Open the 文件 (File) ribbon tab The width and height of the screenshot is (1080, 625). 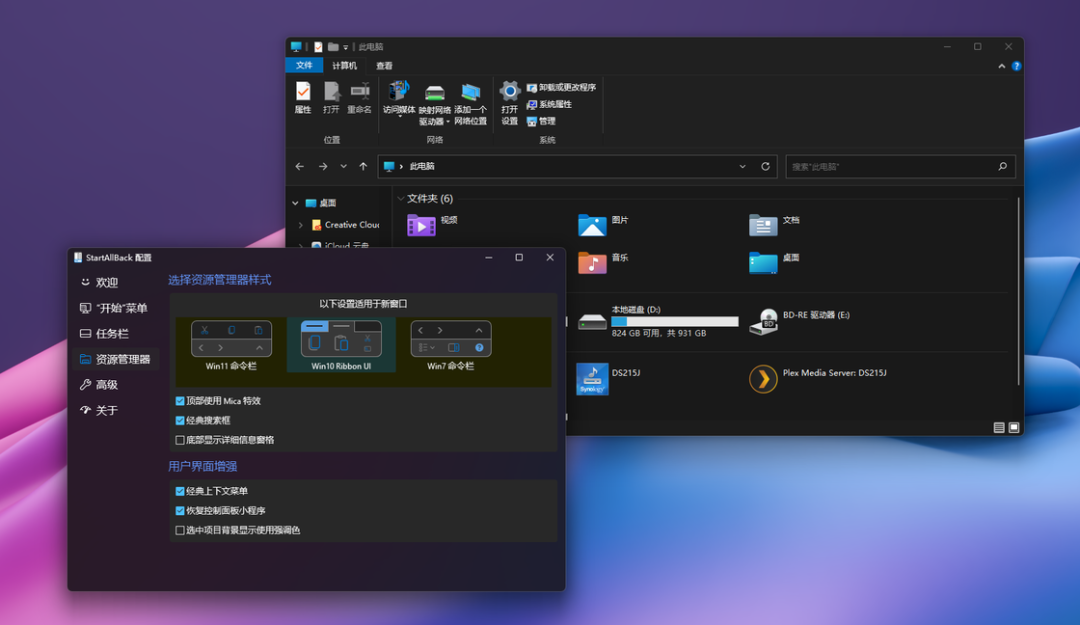304,65
